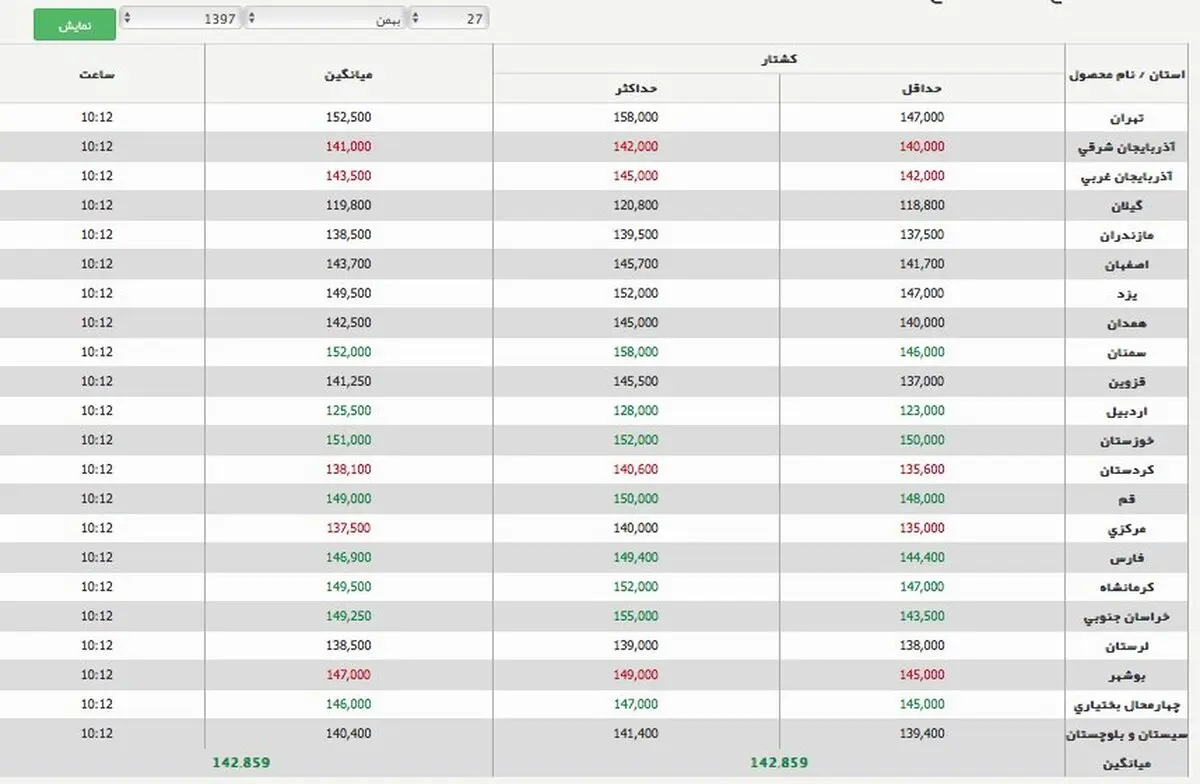The height and width of the screenshot is (784, 1200).
Task: Click the 155,000 maximum value
Action: (636, 616)
